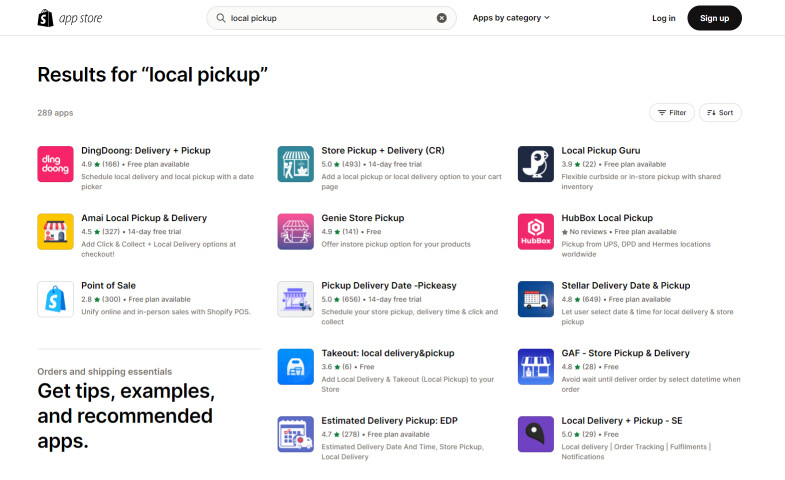Open the Local Pickup Guru bird icon

(x=536, y=164)
